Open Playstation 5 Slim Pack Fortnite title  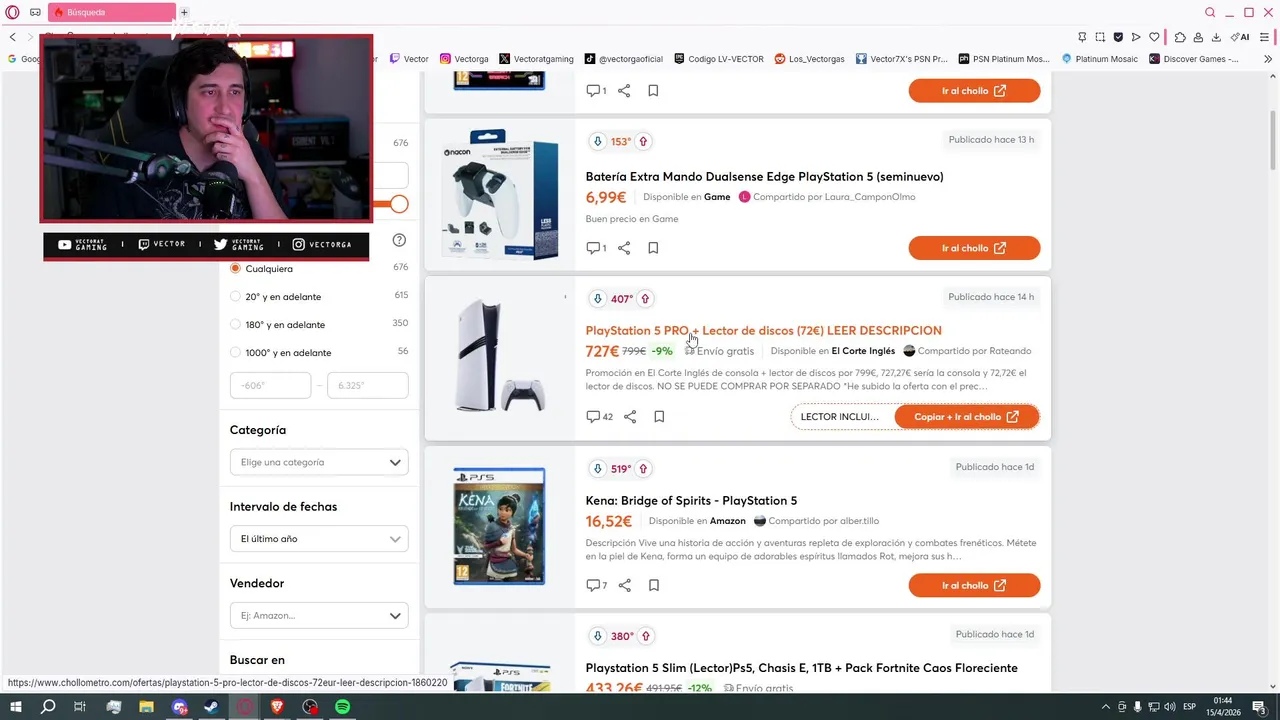point(801,668)
